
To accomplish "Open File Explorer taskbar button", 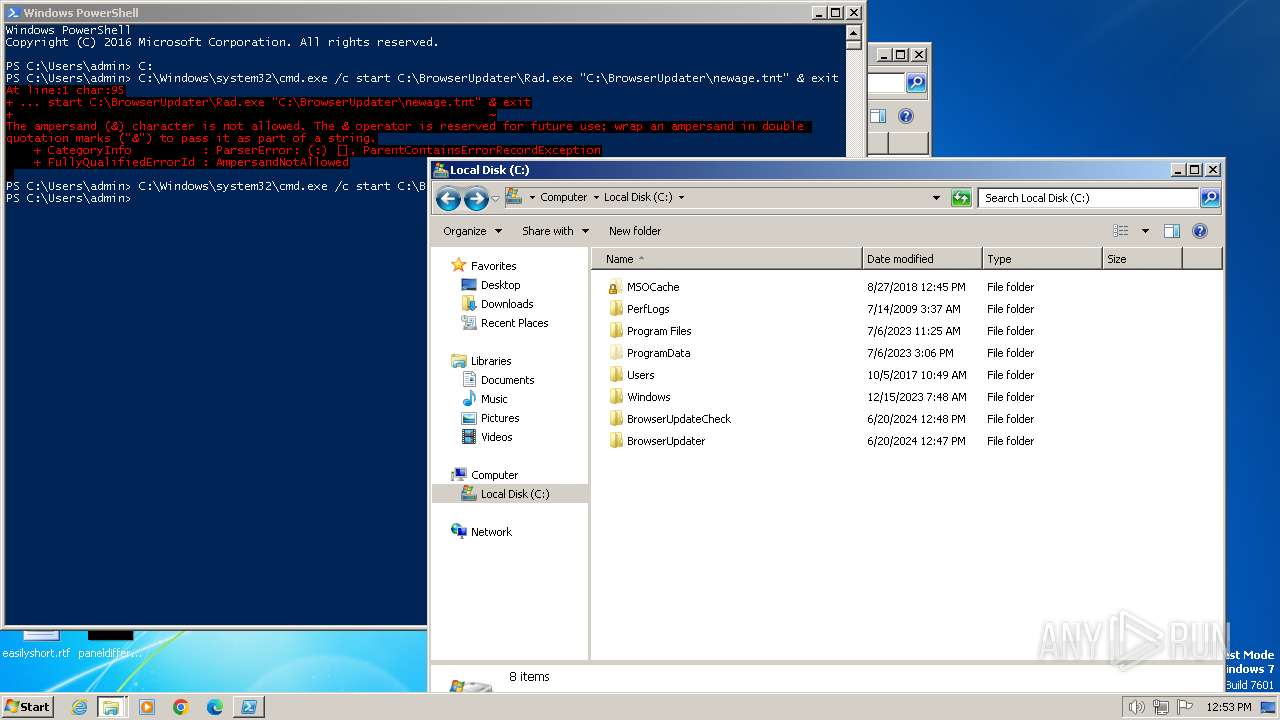I will [x=111, y=707].
